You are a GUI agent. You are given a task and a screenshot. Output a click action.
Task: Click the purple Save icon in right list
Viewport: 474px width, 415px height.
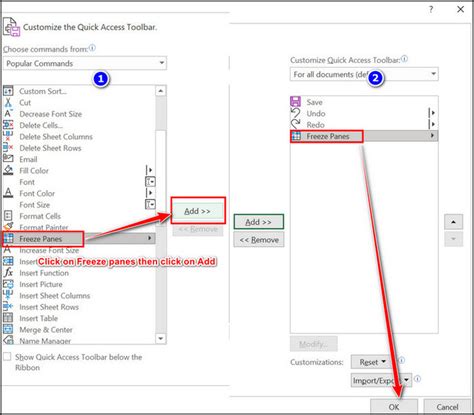click(295, 102)
